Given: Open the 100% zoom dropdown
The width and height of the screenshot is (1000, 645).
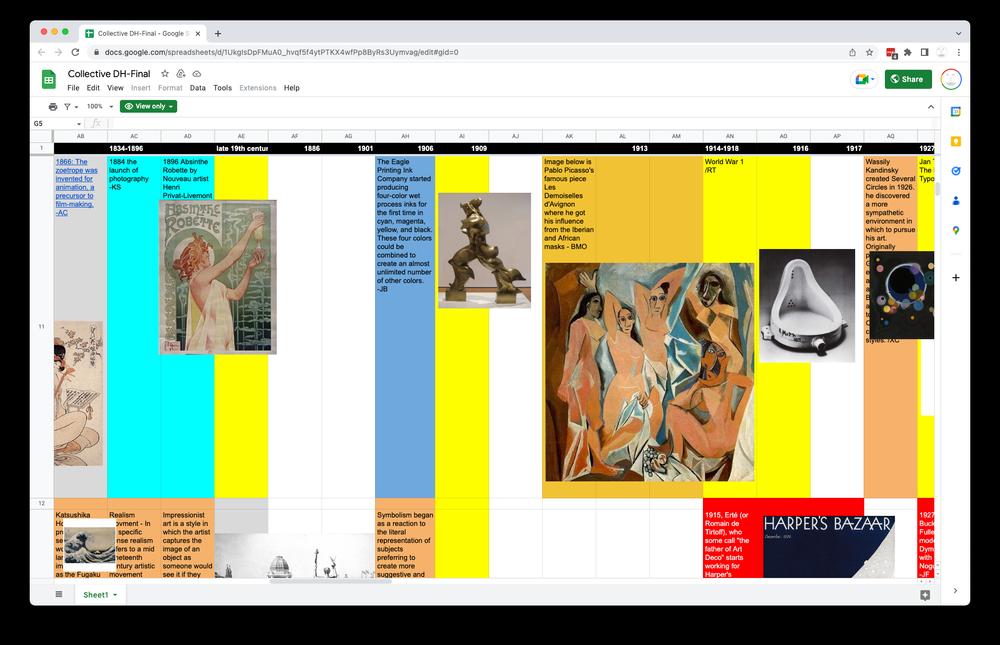Looking at the screenshot, I should [x=100, y=107].
